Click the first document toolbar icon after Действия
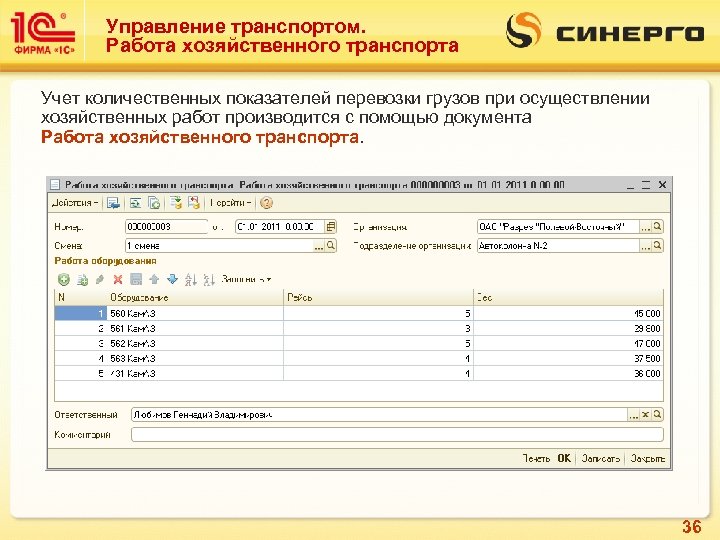The height and width of the screenshot is (540, 720). [113, 203]
